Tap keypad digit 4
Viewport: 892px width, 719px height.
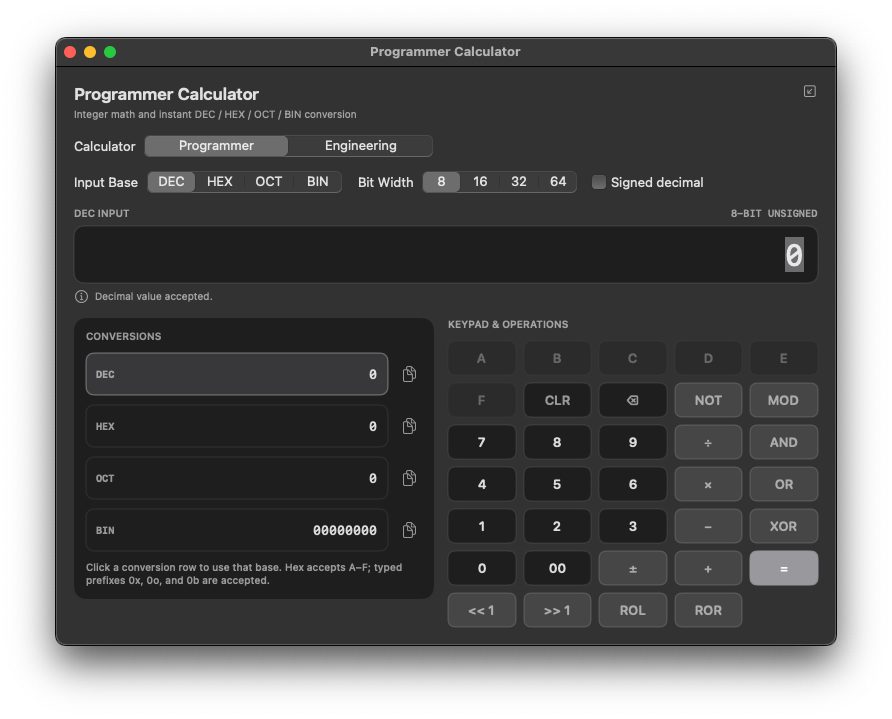[482, 484]
